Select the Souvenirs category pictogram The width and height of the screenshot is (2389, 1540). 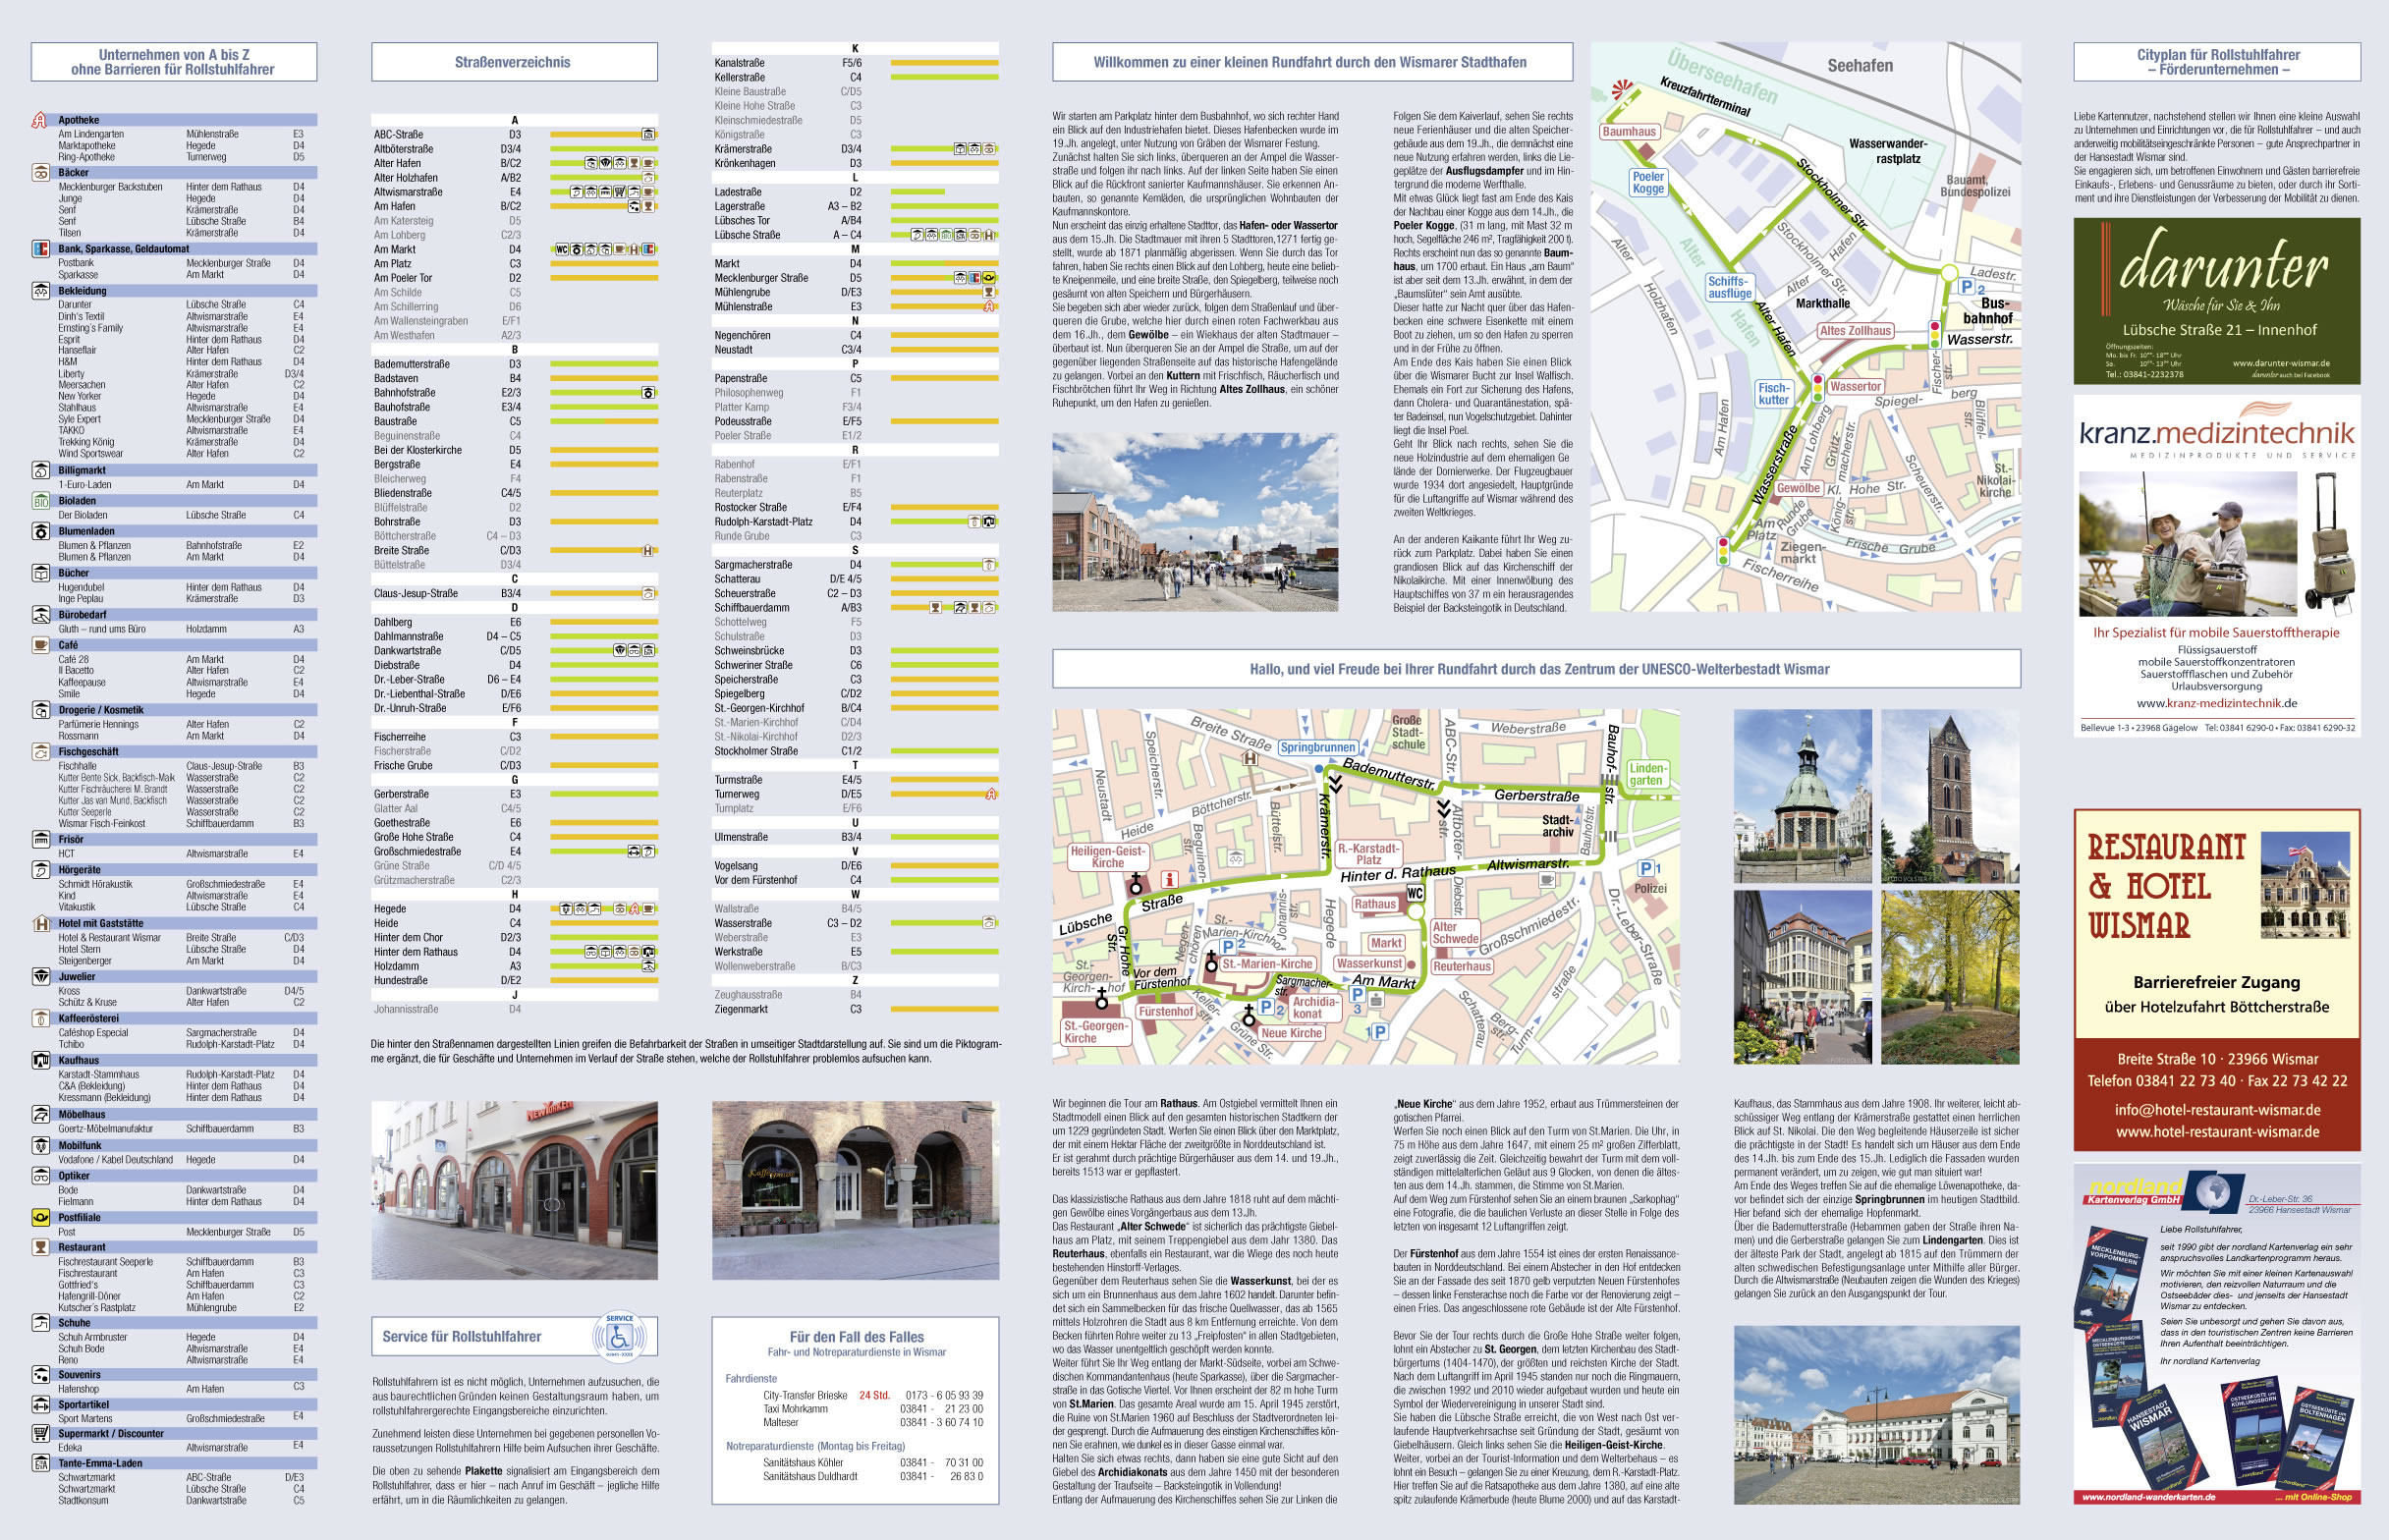pyautogui.click(x=40, y=1375)
